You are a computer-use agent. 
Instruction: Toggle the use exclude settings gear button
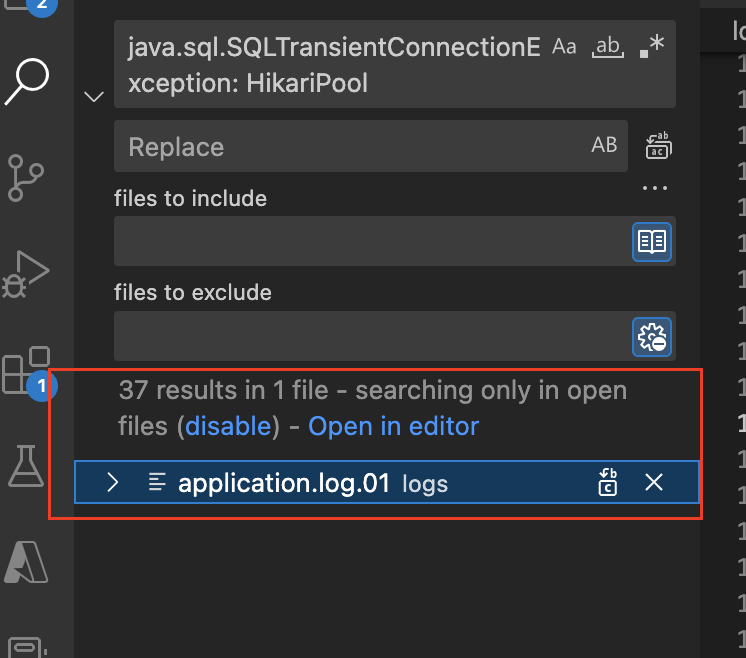coord(652,337)
